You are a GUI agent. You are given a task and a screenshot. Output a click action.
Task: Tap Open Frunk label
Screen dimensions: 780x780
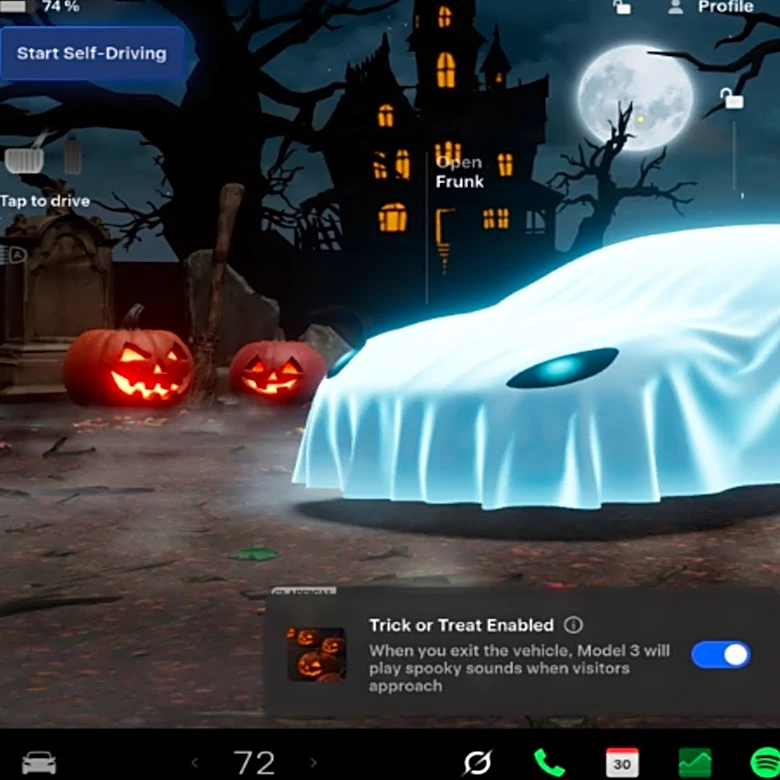(459, 172)
